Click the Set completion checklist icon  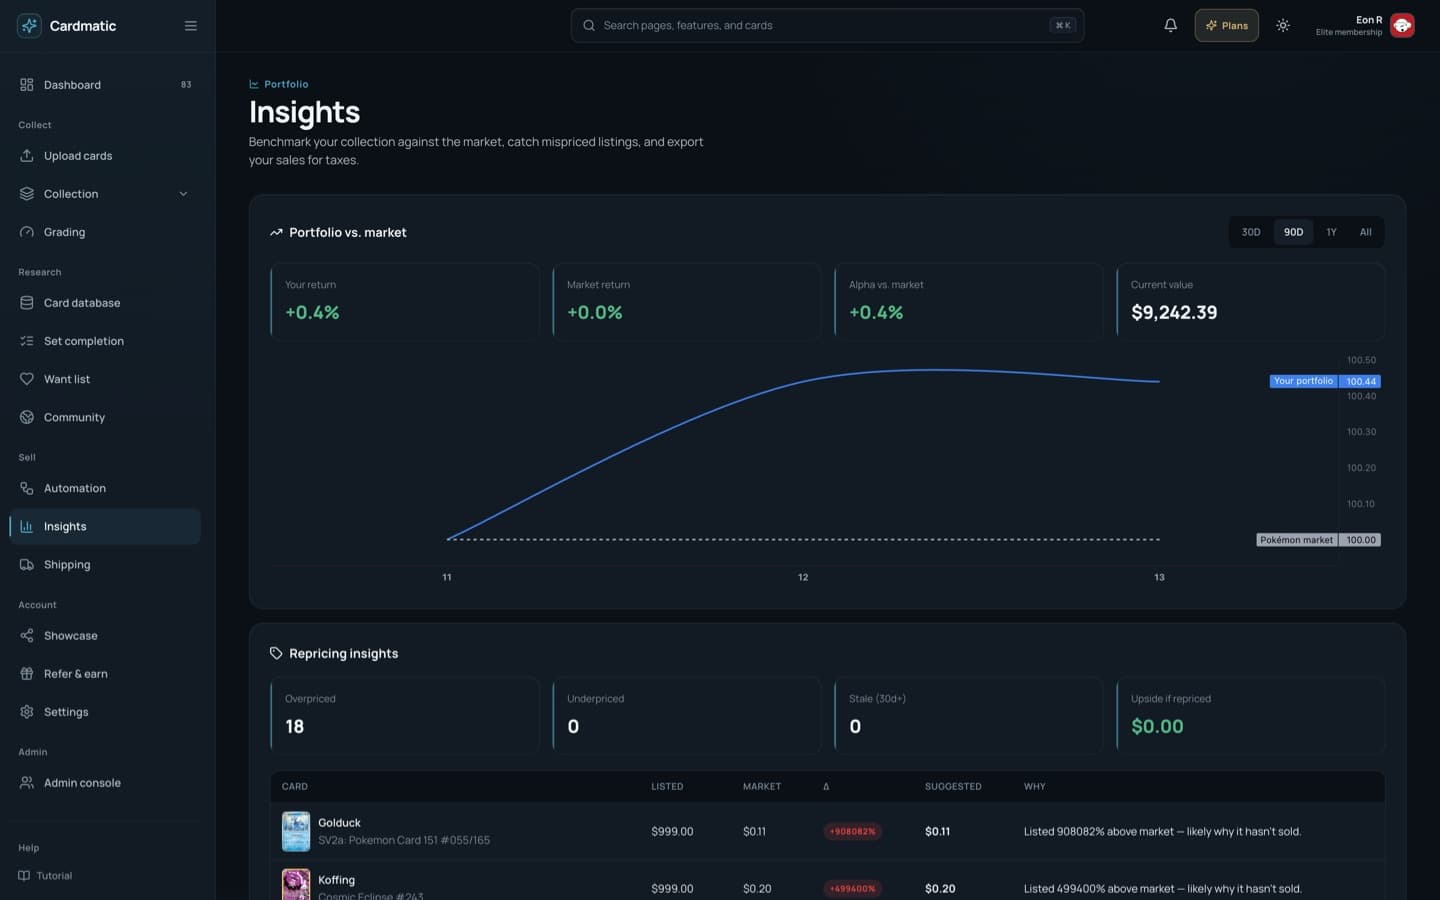click(27, 341)
